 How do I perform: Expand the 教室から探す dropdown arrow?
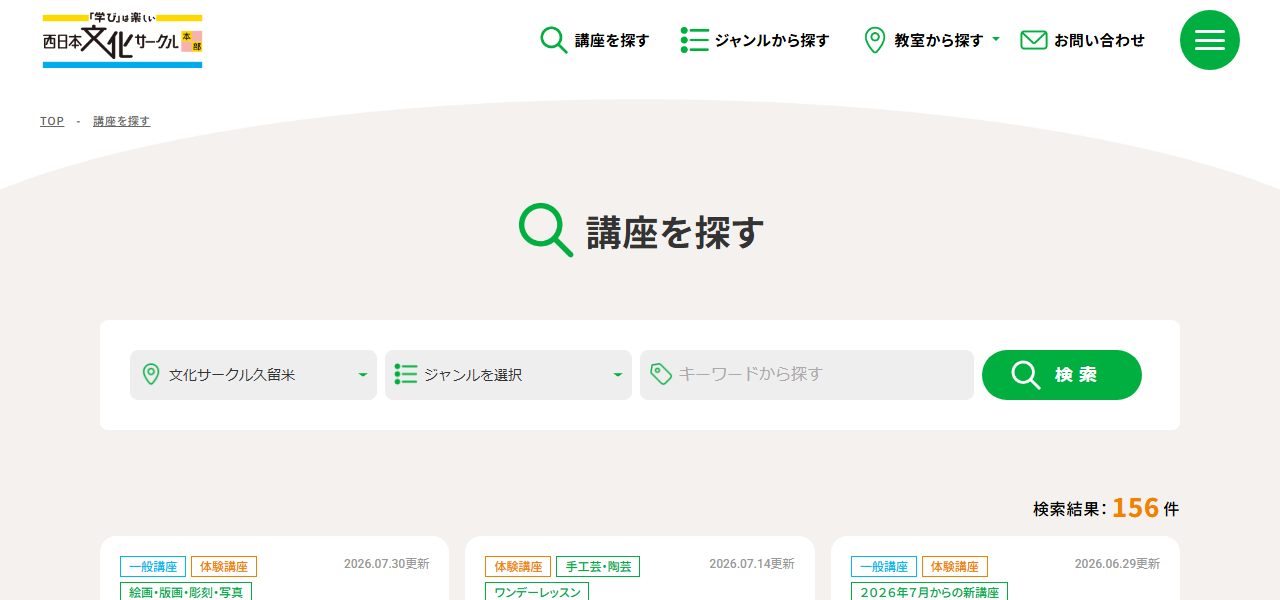(996, 40)
